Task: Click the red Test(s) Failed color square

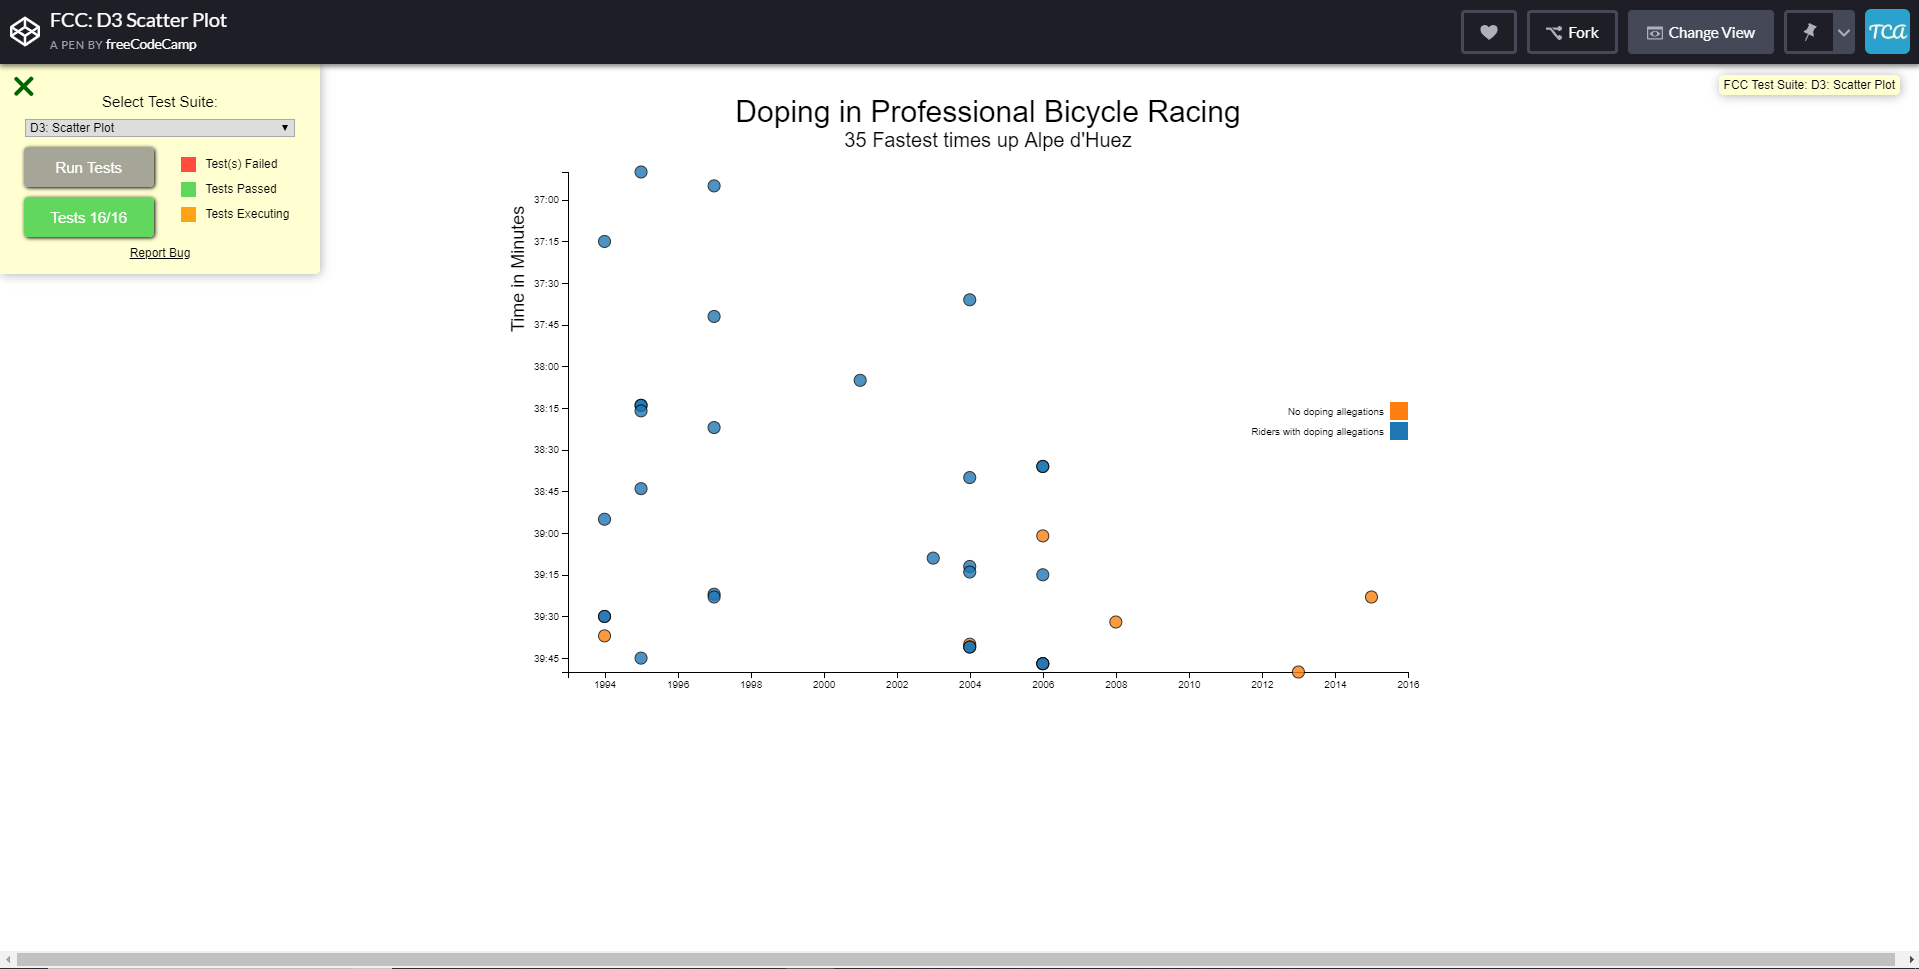Action: (x=187, y=163)
